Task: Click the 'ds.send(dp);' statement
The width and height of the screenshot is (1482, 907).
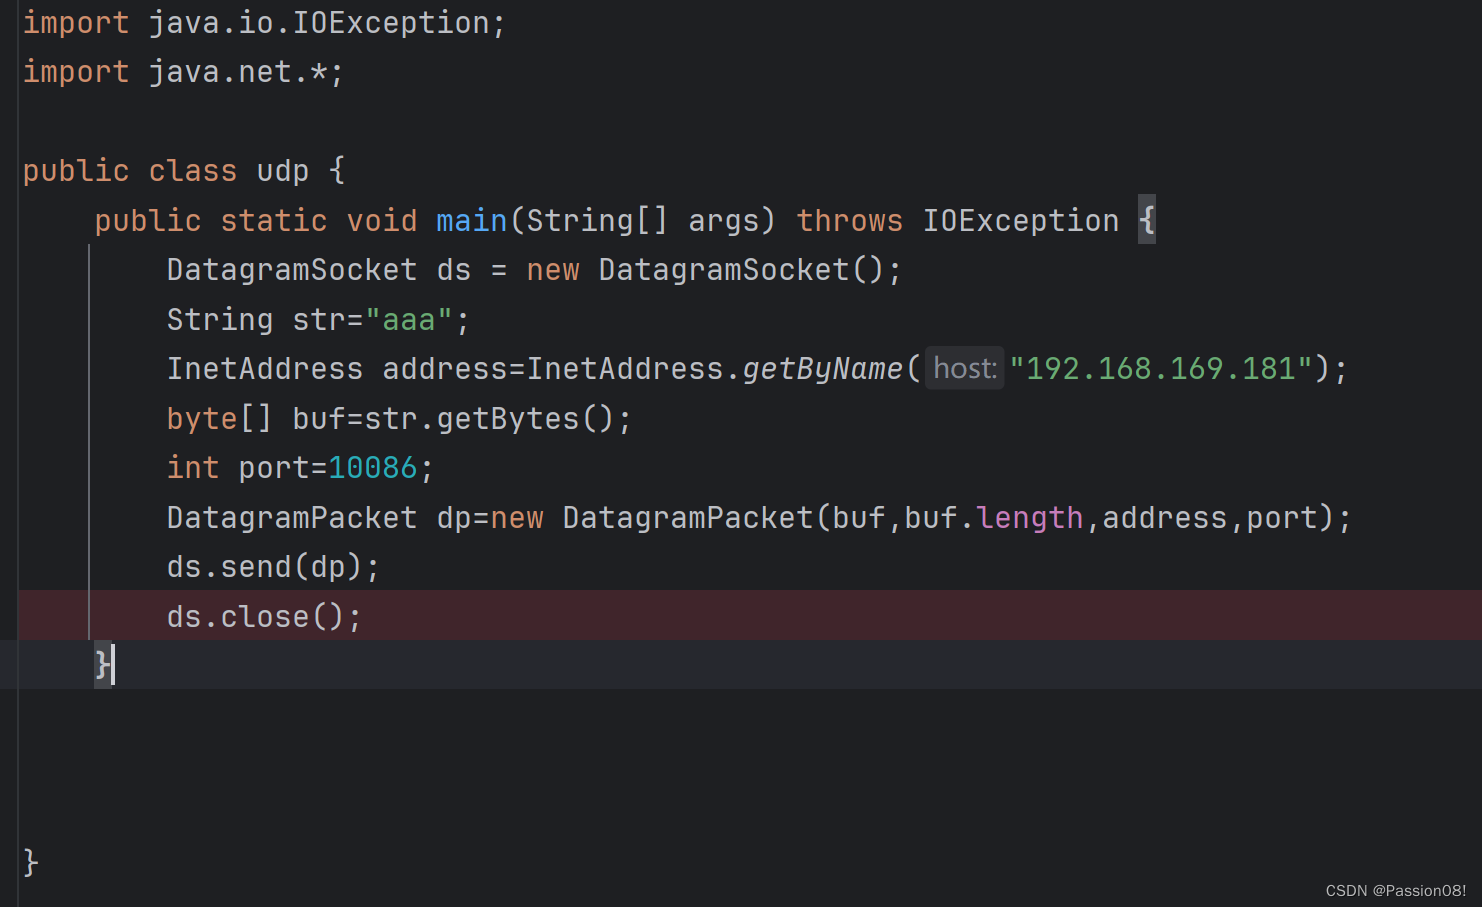Action: tap(274, 567)
